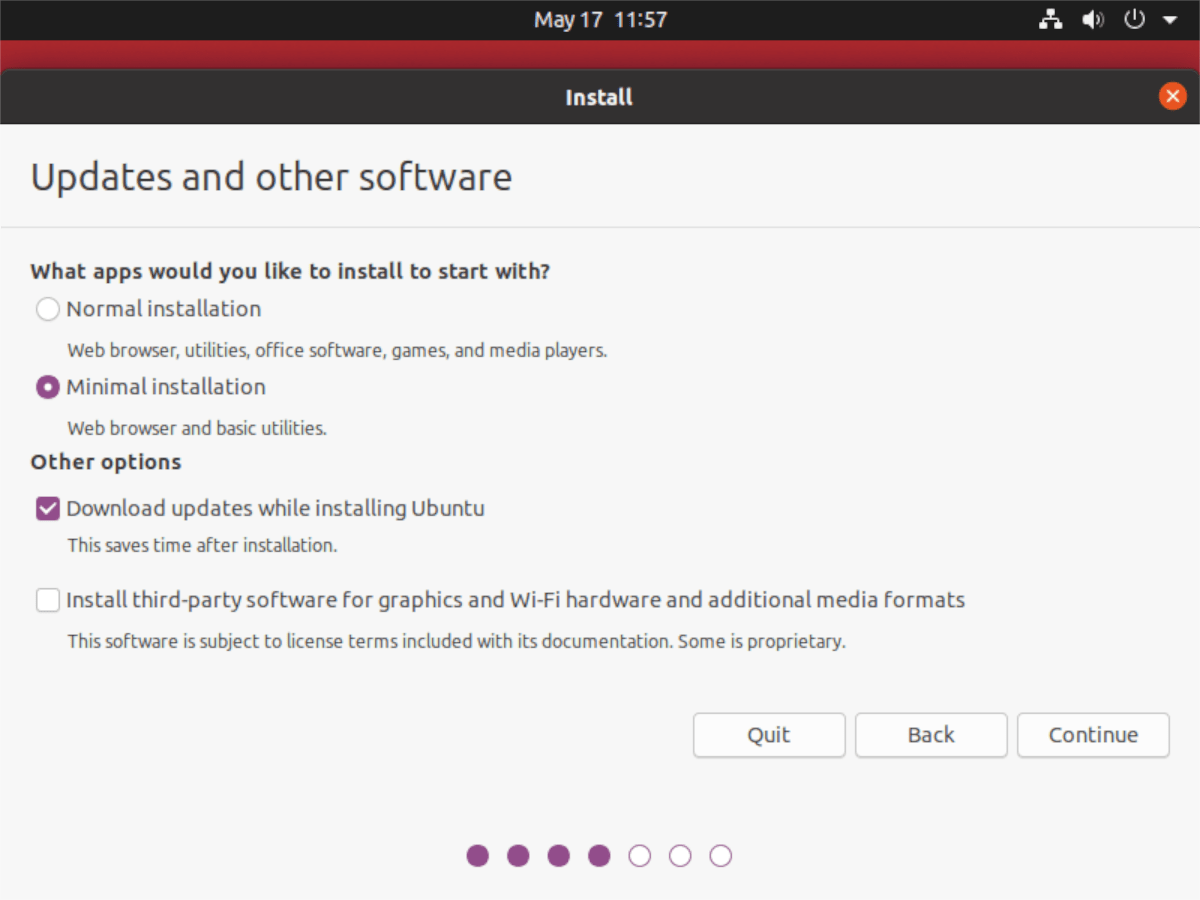Expand the system status dropdown arrow

pos(1170,19)
